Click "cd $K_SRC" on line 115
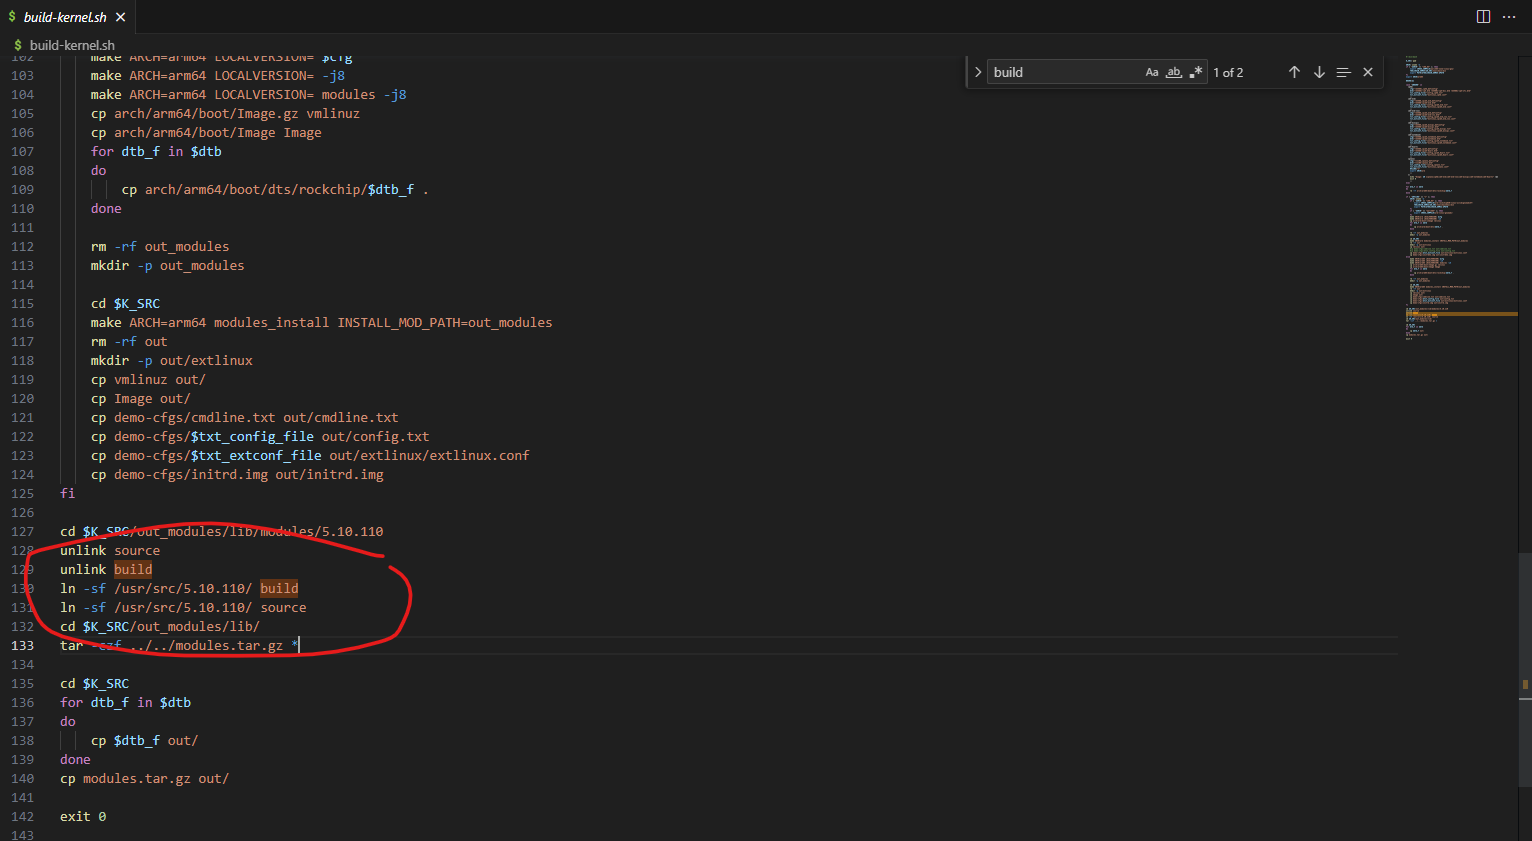The image size is (1532, 841). pyautogui.click(x=125, y=303)
